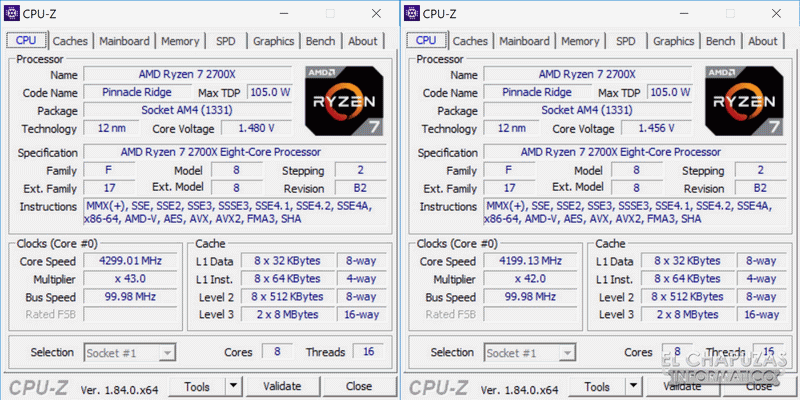The width and height of the screenshot is (800, 400).
Task: Select the CPU tab in right window
Action: [426, 40]
